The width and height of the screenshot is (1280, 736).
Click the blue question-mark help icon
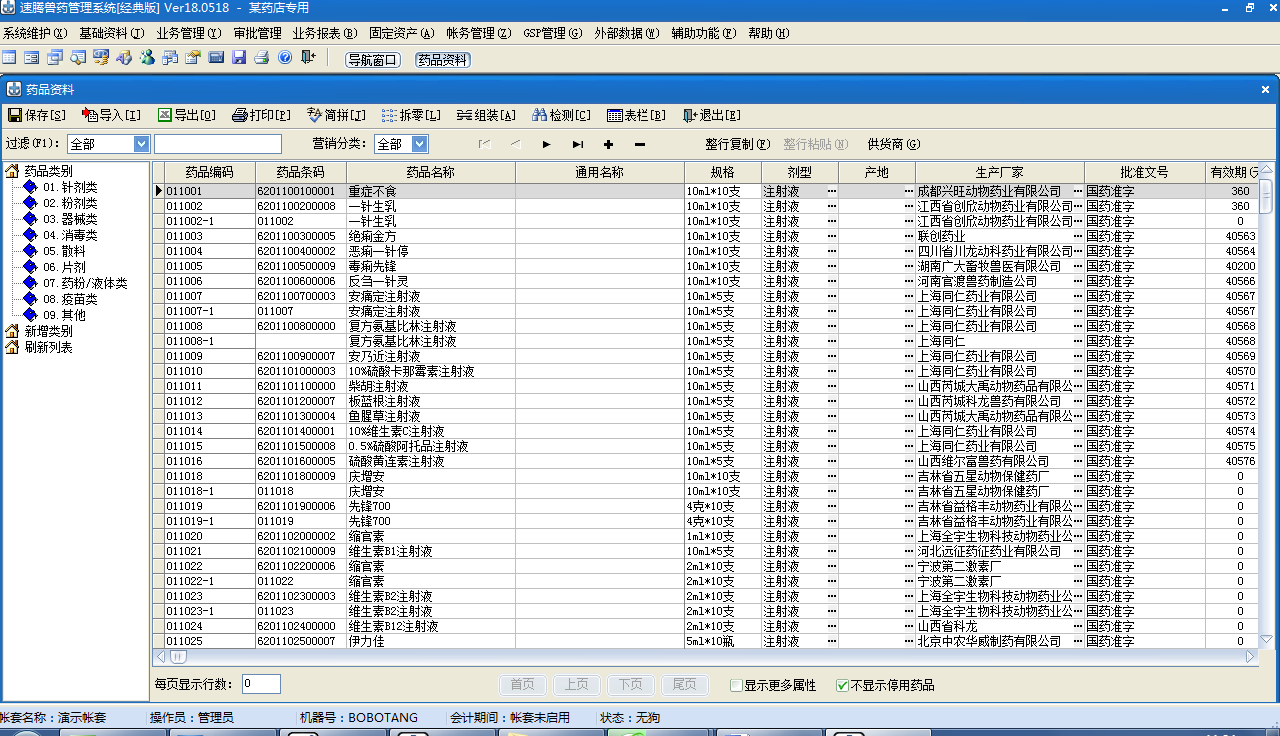pos(285,58)
